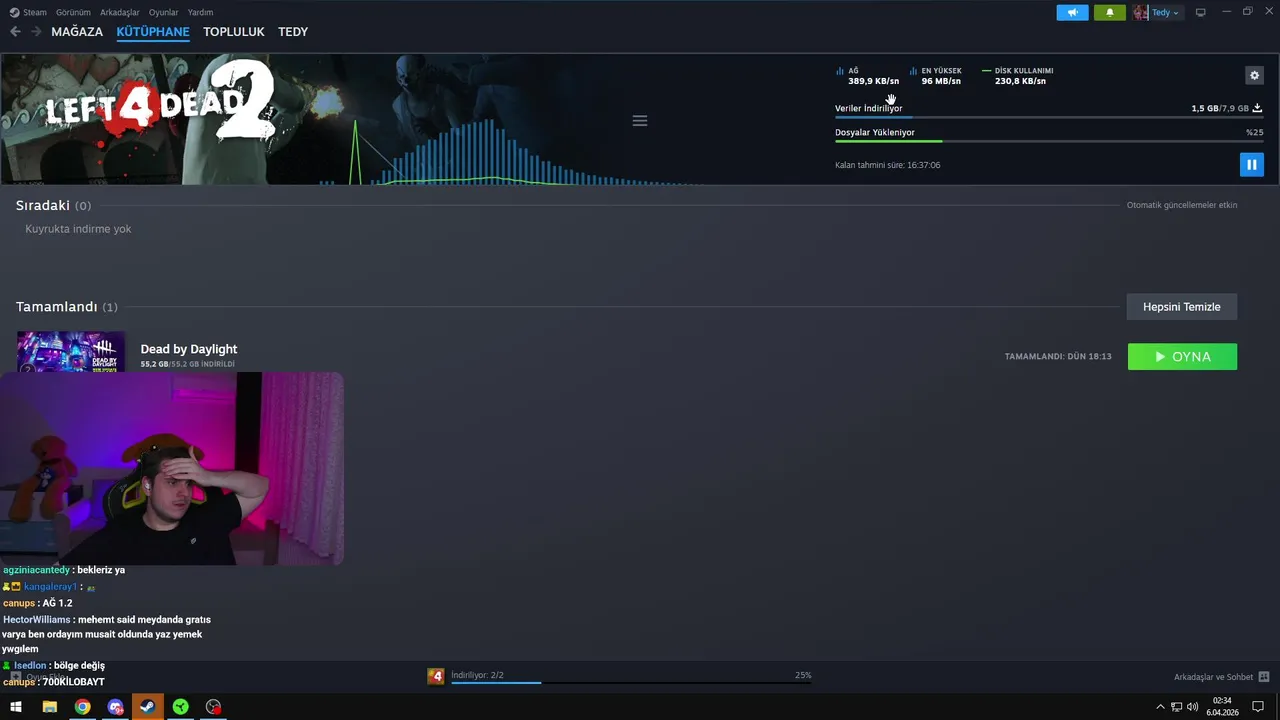Open the Windows notification center
Screen dimensions: 1280x720
[1258, 707]
